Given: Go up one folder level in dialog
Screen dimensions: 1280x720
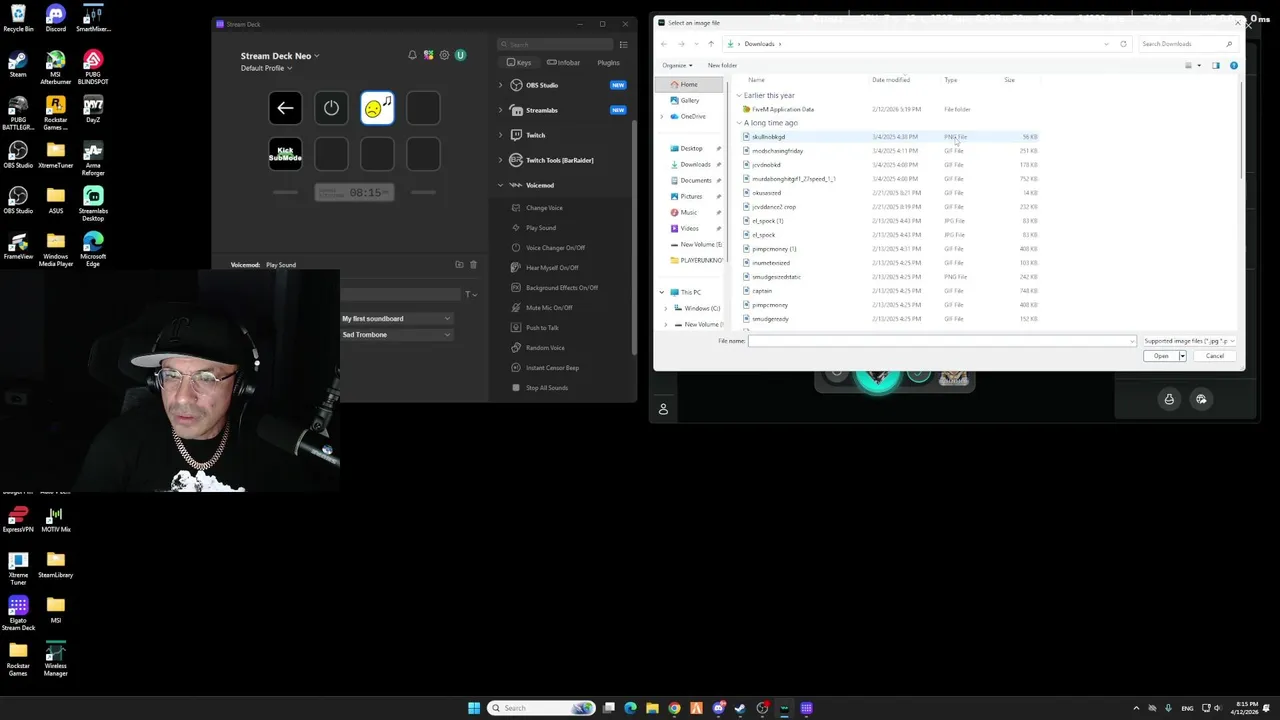Looking at the screenshot, I should click(711, 44).
